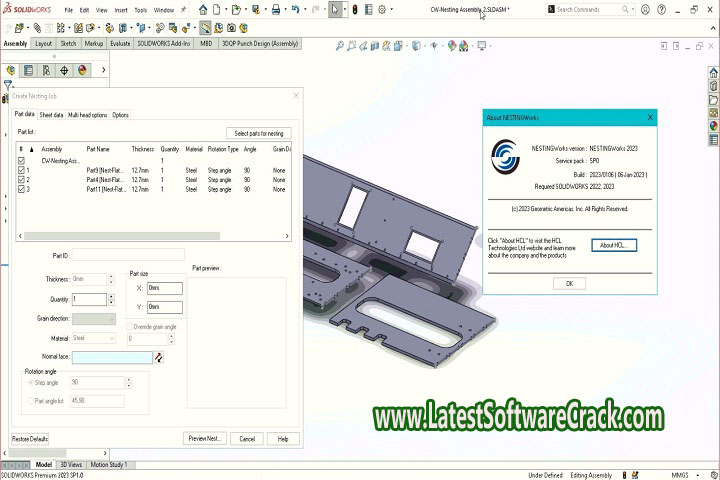
Task: Undo the last action with the Undo arrow
Action: 295,9
